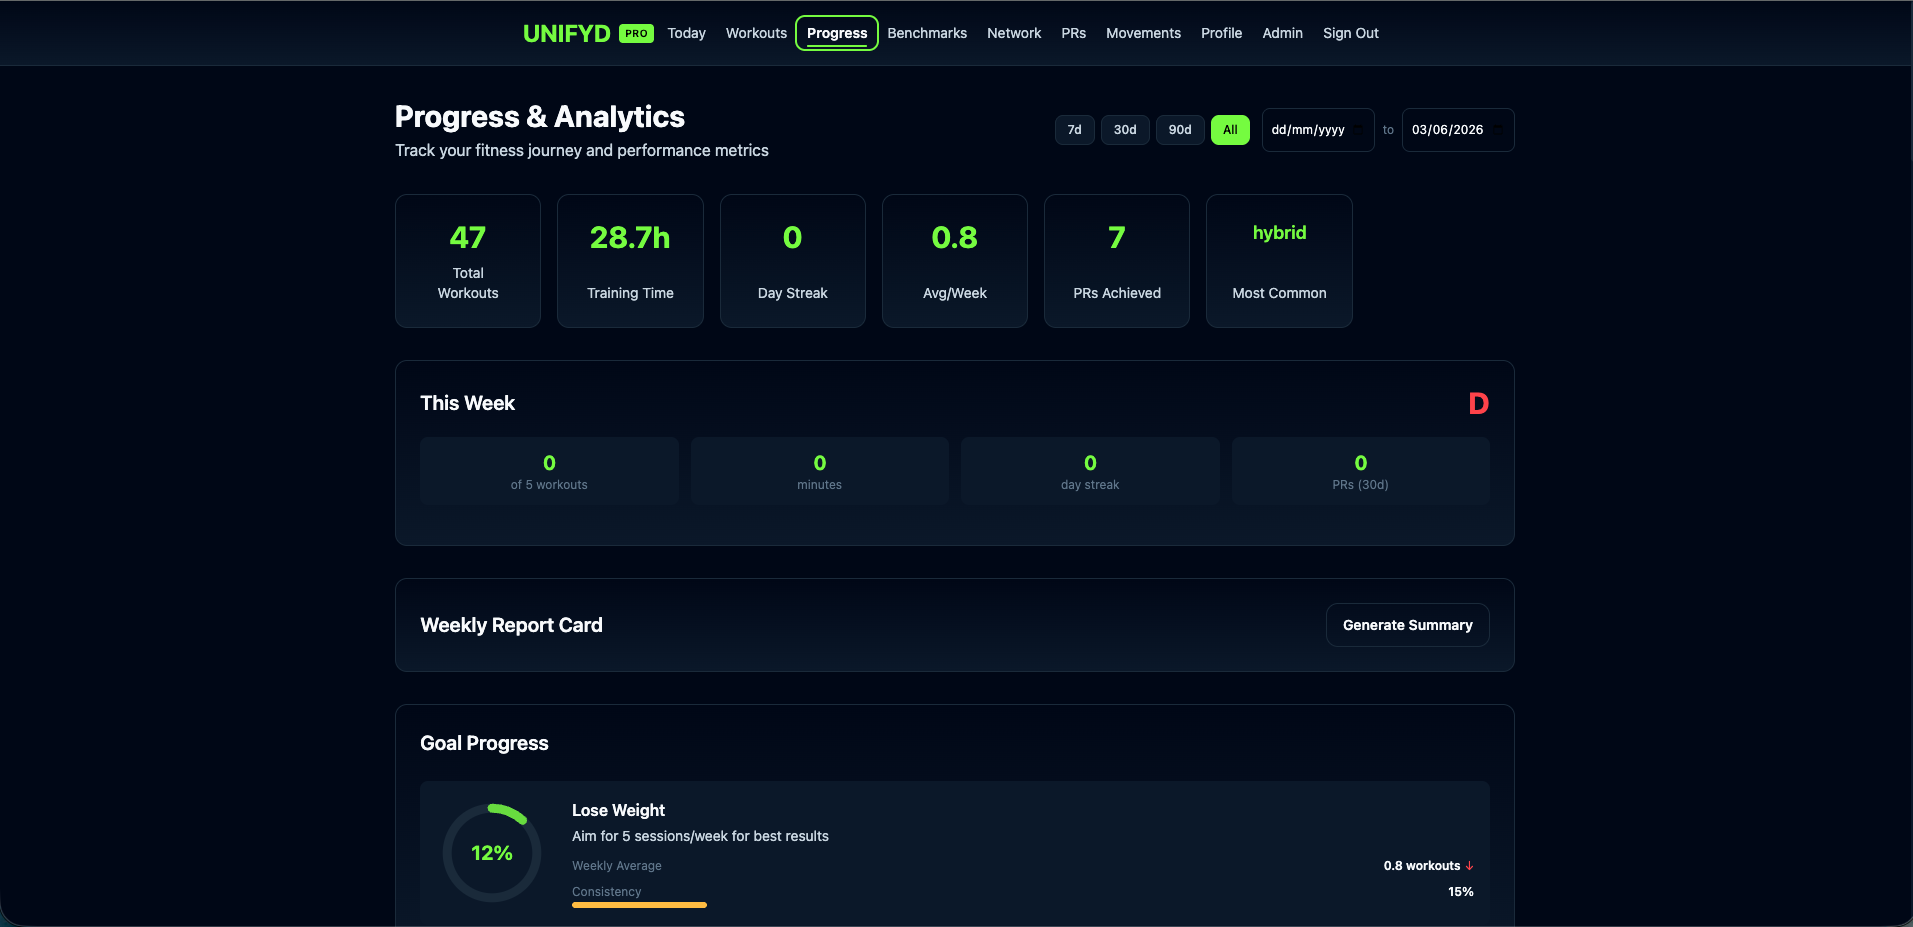Select the 30d range filter

pos(1125,130)
